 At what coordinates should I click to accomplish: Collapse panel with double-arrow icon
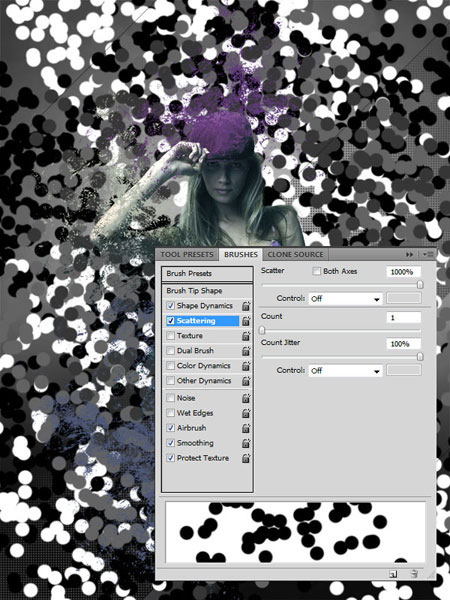click(x=409, y=254)
